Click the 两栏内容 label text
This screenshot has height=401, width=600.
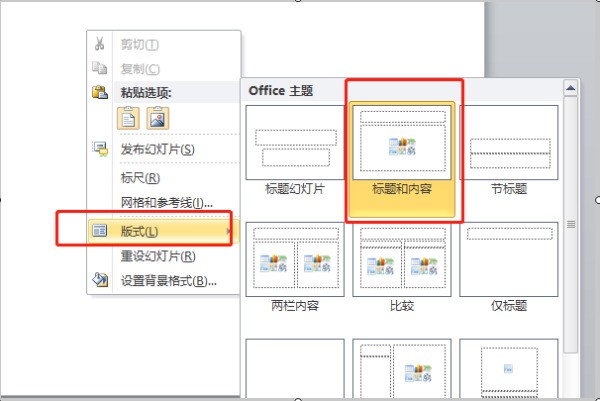tap(295, 306)
